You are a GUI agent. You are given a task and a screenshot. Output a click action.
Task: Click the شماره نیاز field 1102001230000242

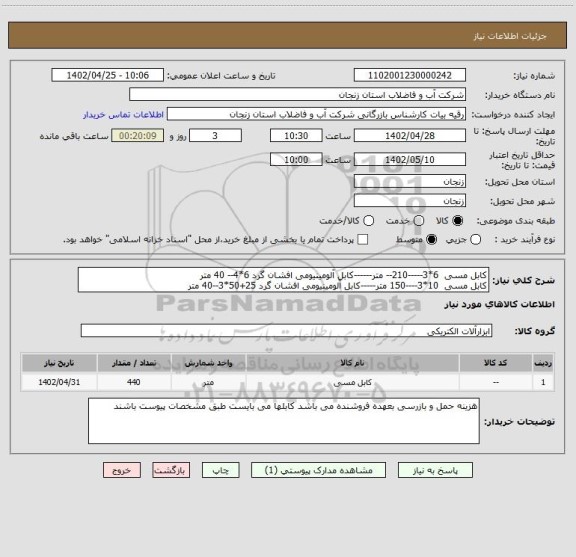coord(410,75)
